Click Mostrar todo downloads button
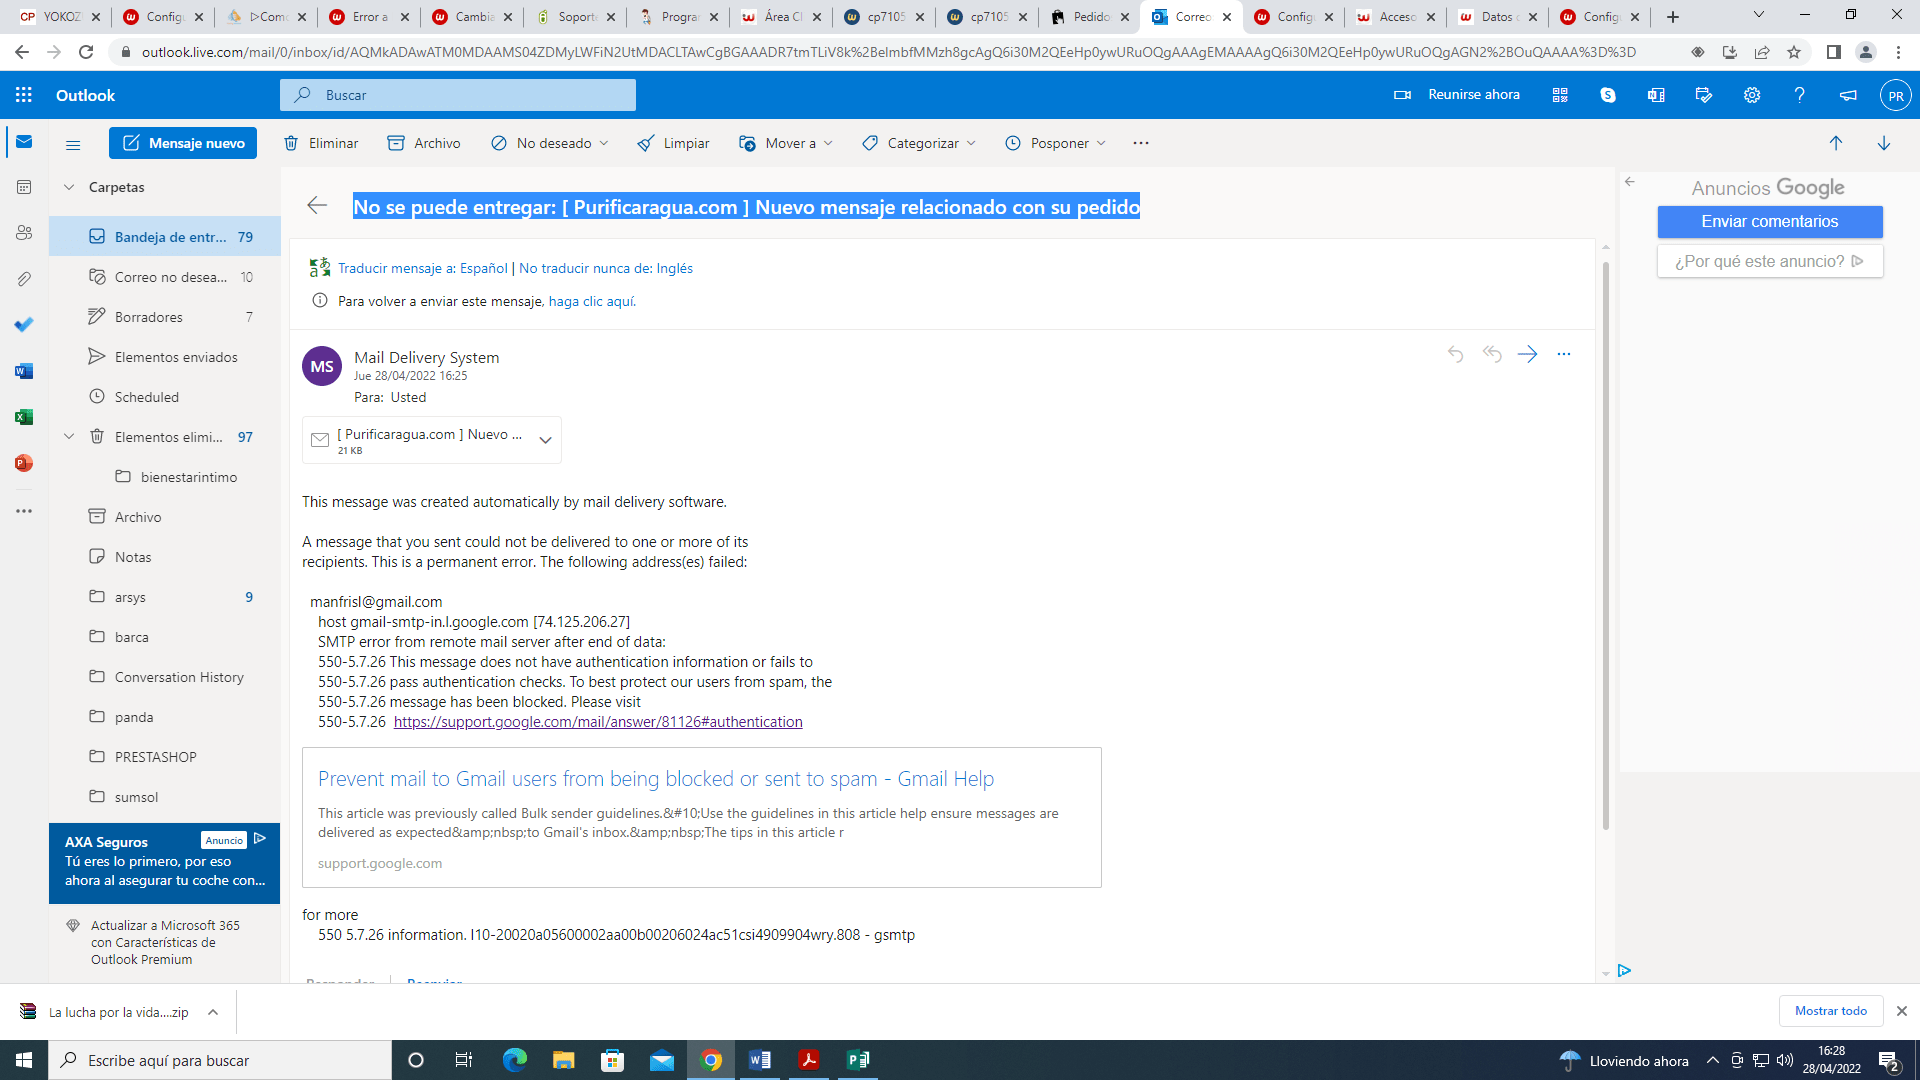Image resolution: width=1920 pixels, height=1080 pixels. pyautogui.click(x=1830, y=1011)
